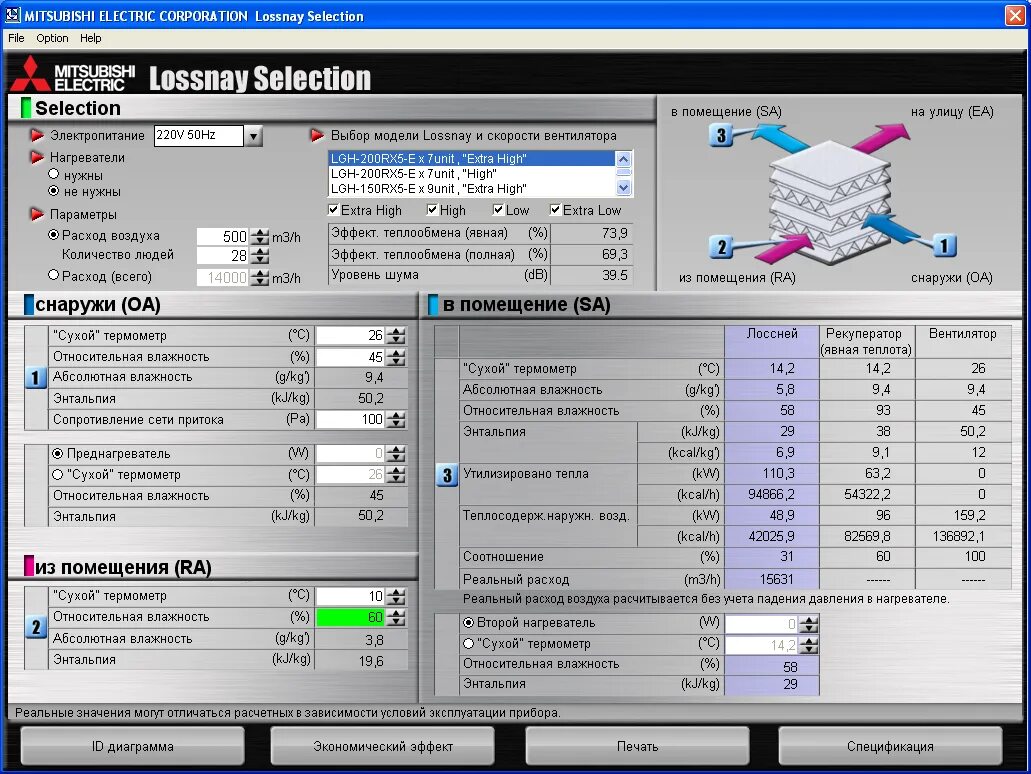Viewport: 1031px width, 774px height.
Task: Select heaters 'не нужны' radio option
Action: [54, 191]
